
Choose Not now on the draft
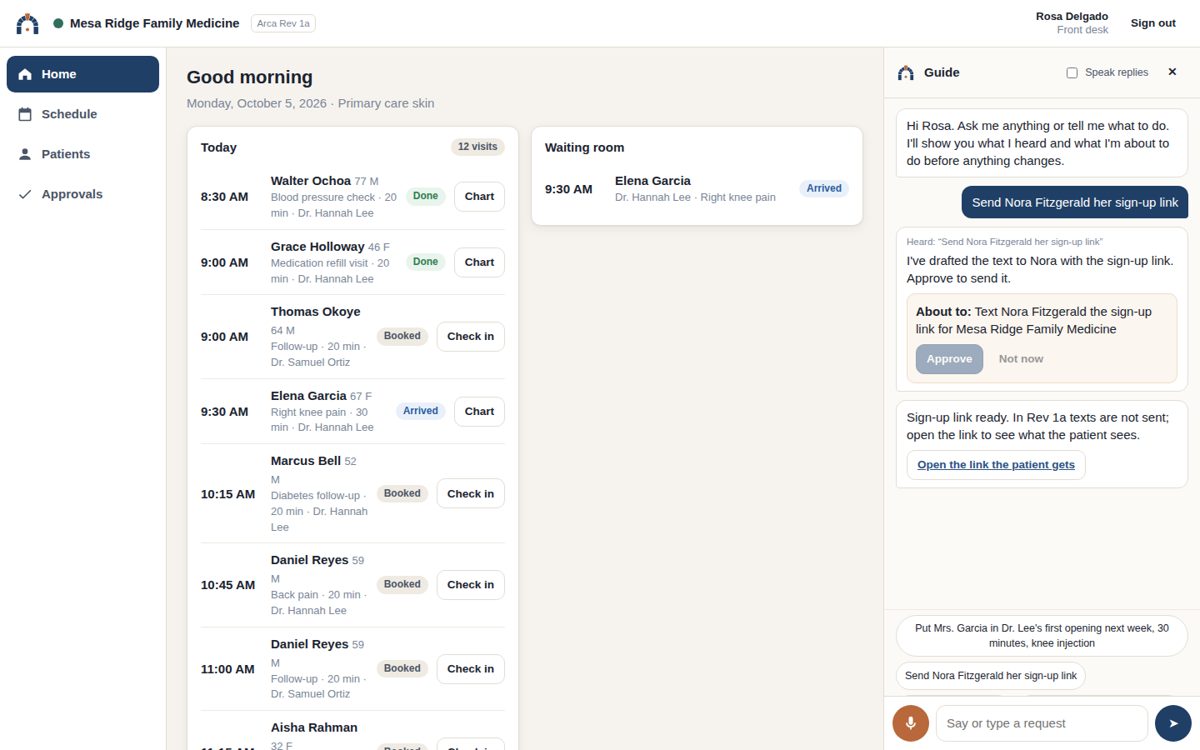(x=1021, y=359)
